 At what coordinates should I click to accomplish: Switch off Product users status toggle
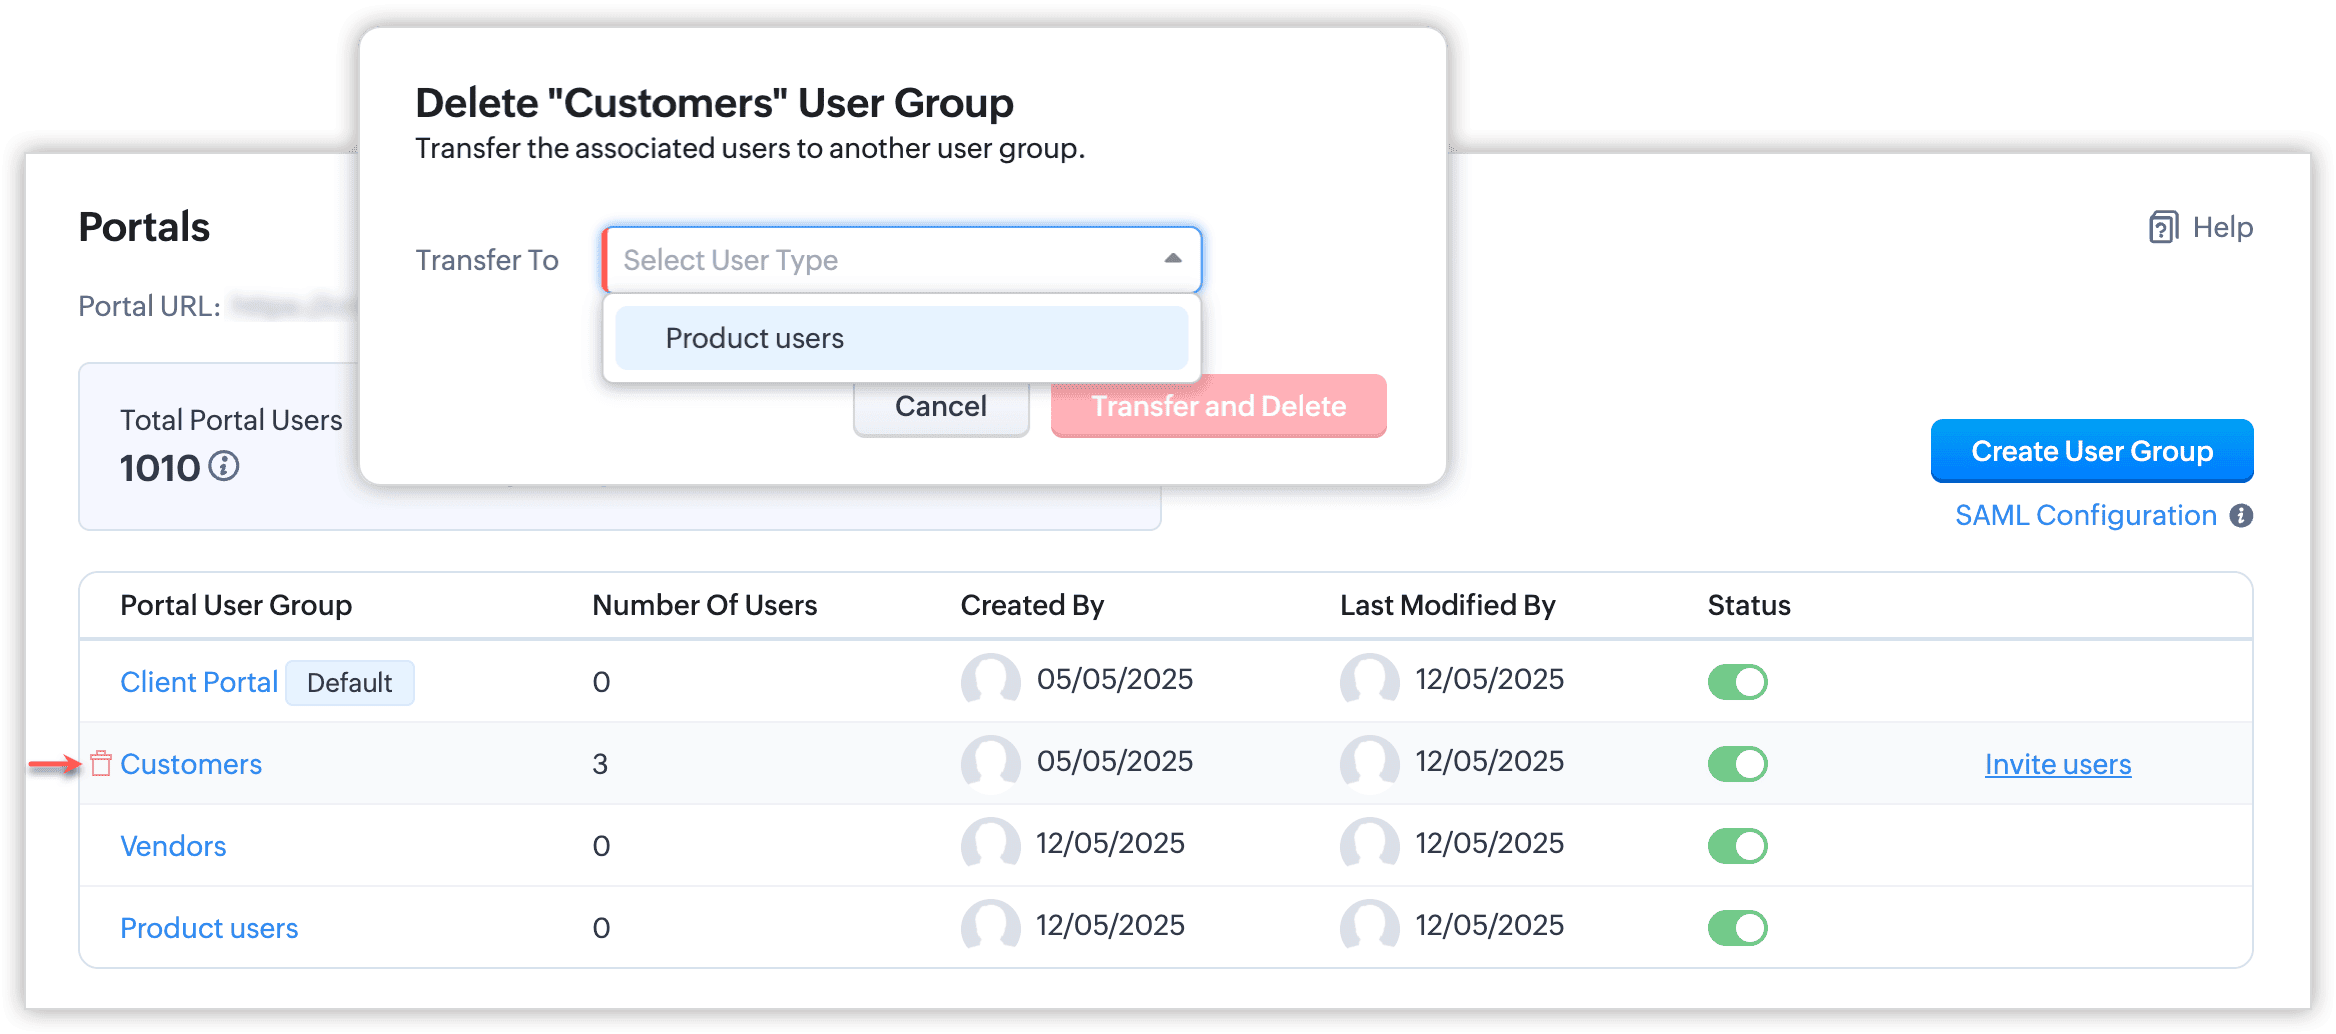point(1737,928)
